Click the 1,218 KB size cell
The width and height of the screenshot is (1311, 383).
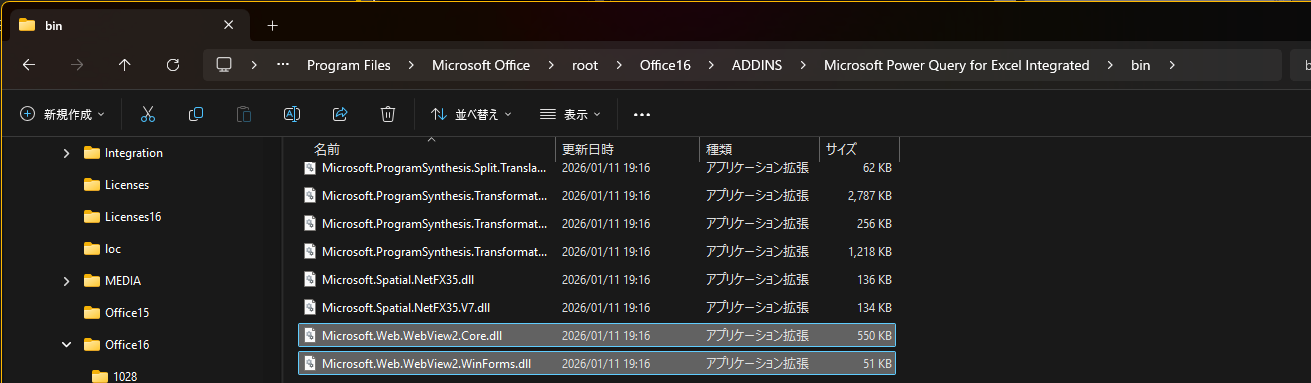[869, 251]
